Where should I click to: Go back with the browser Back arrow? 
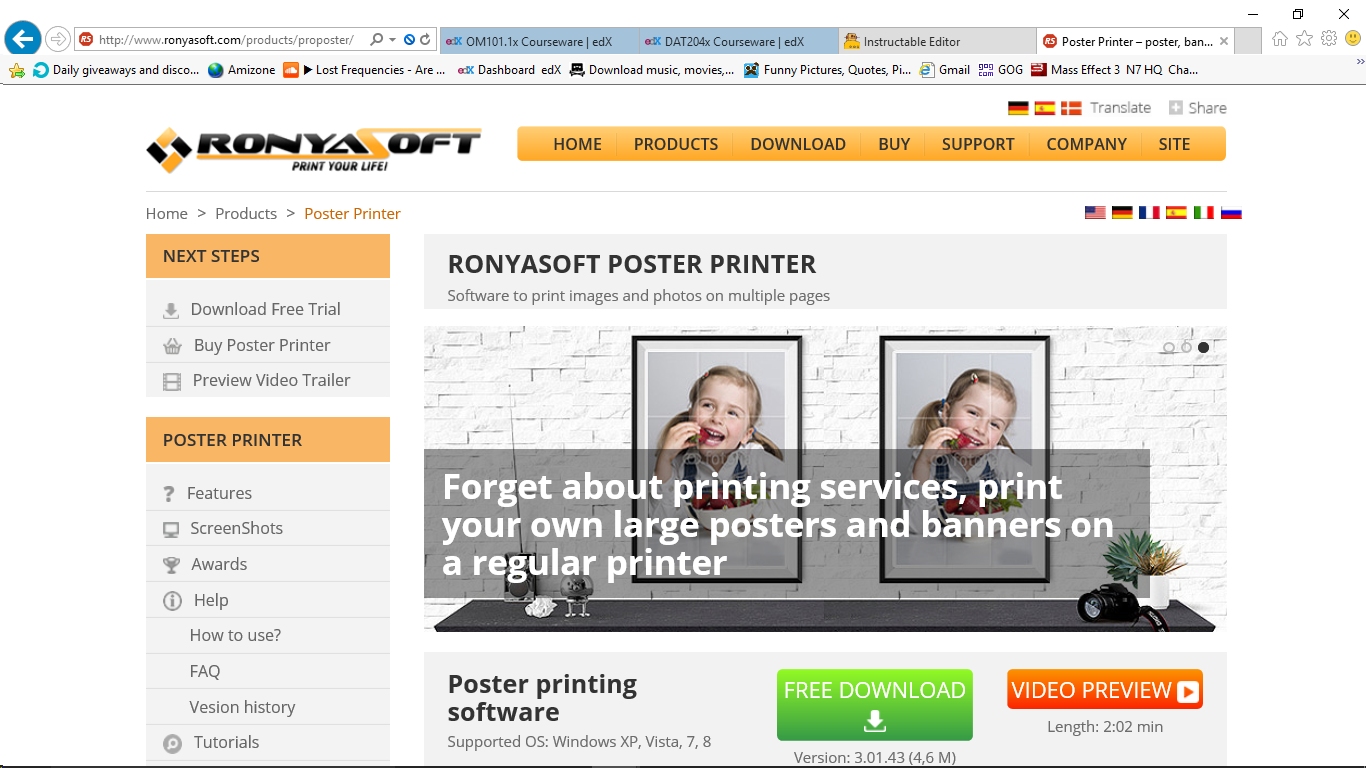(22, 39)
